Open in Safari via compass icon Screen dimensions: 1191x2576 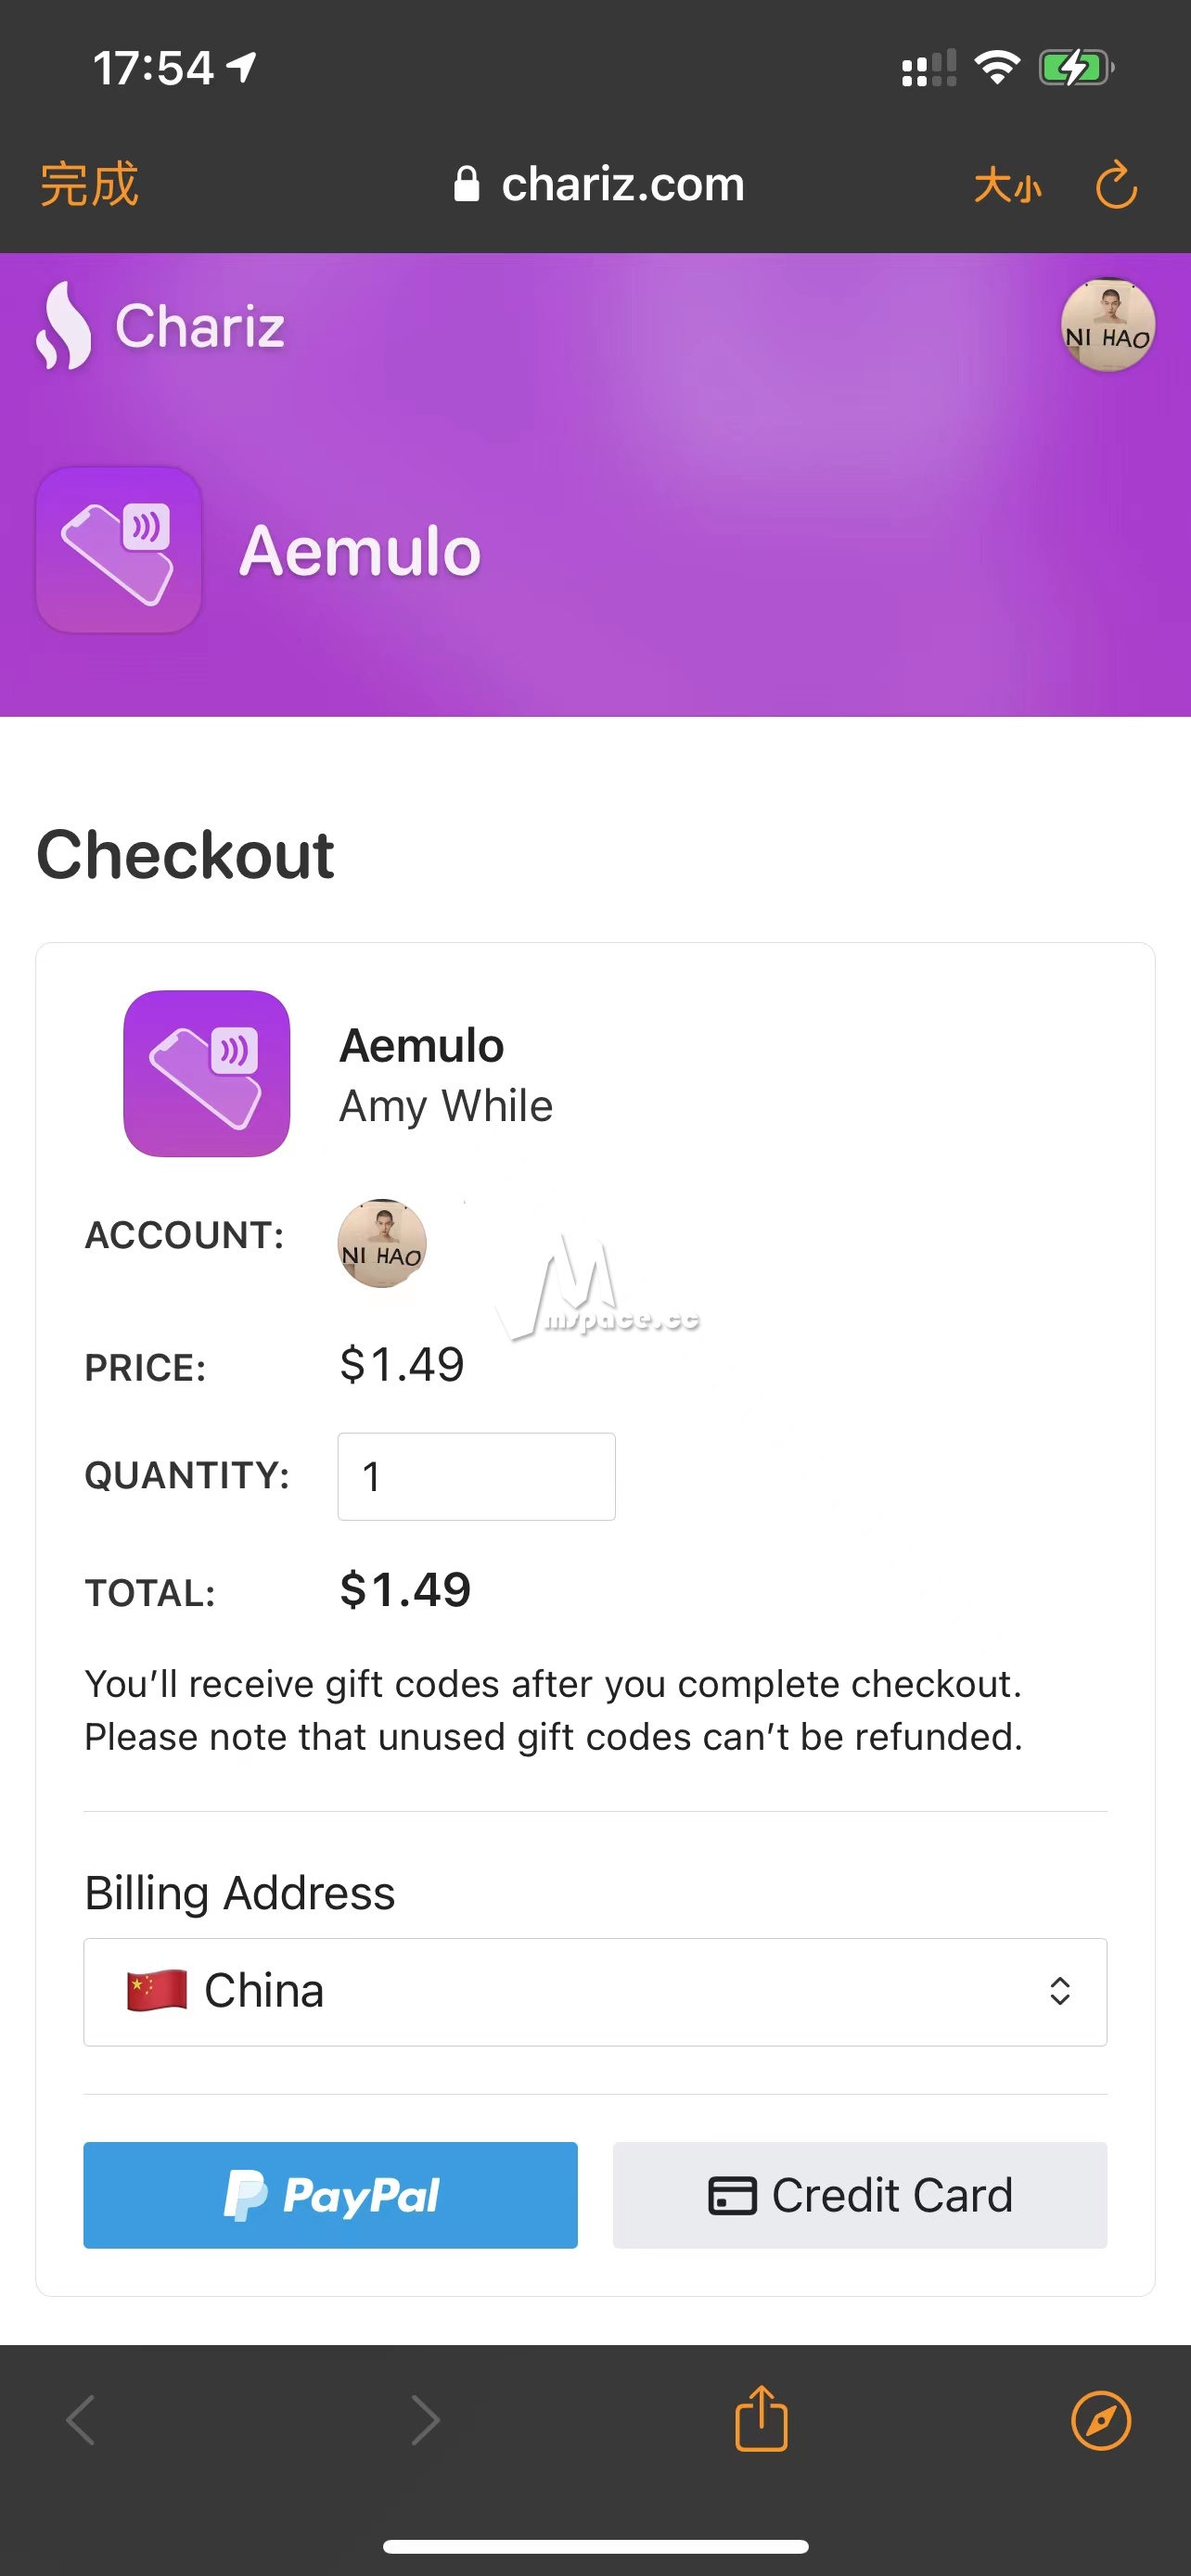tap(1100, 2421)
